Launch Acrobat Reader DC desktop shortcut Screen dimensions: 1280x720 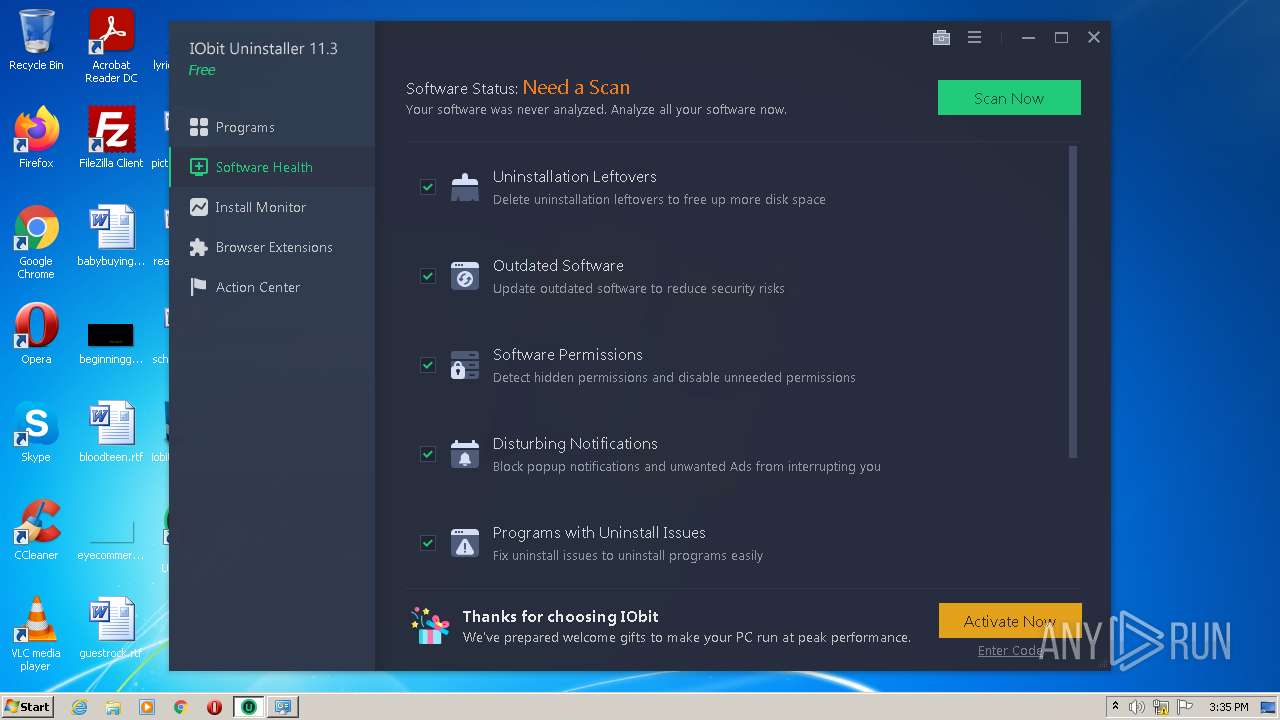tap(111, 46)
